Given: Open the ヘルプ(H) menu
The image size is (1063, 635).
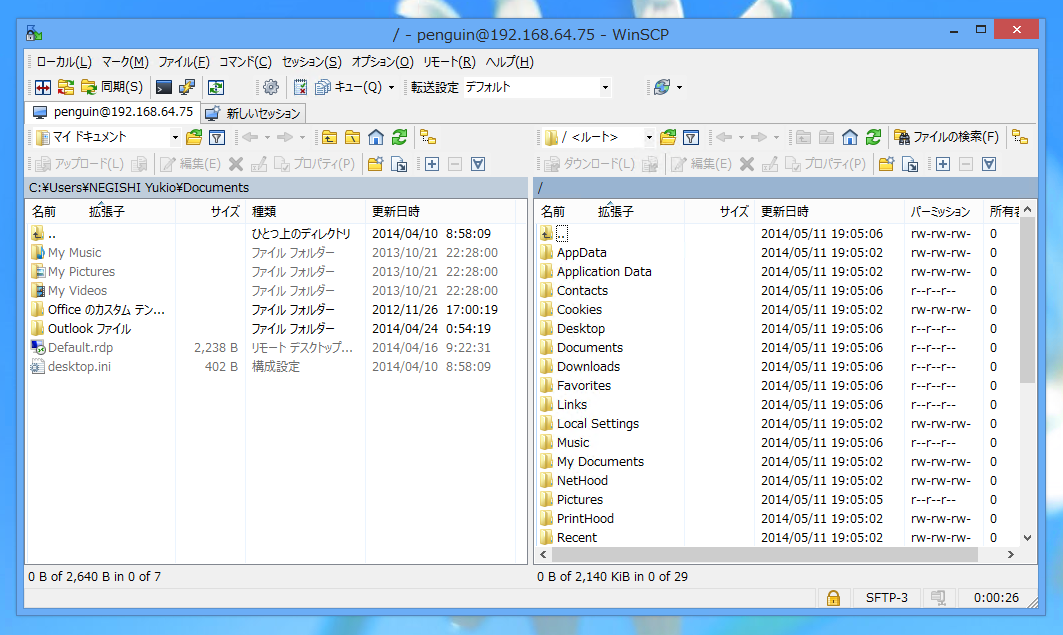Looking at the screenshot, I should tap(509, 62).
